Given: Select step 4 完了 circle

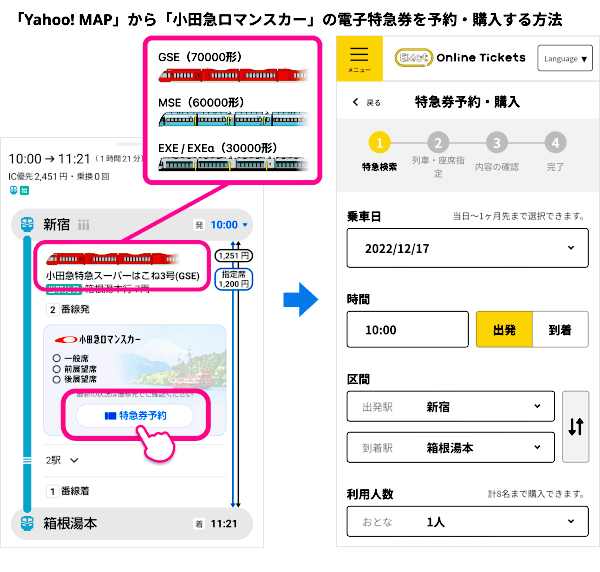Looking at the screenshot, I should coord(555,143).
